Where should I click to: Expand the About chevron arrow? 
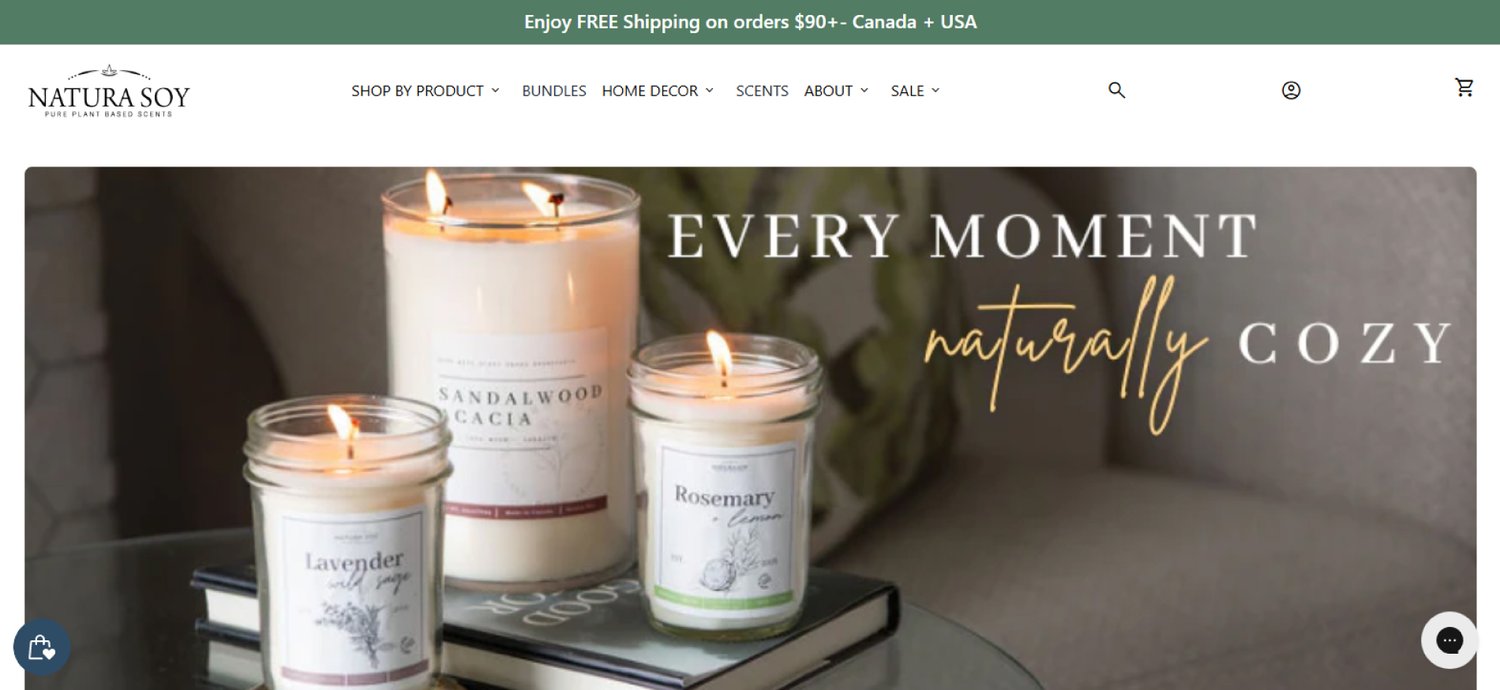864,90
